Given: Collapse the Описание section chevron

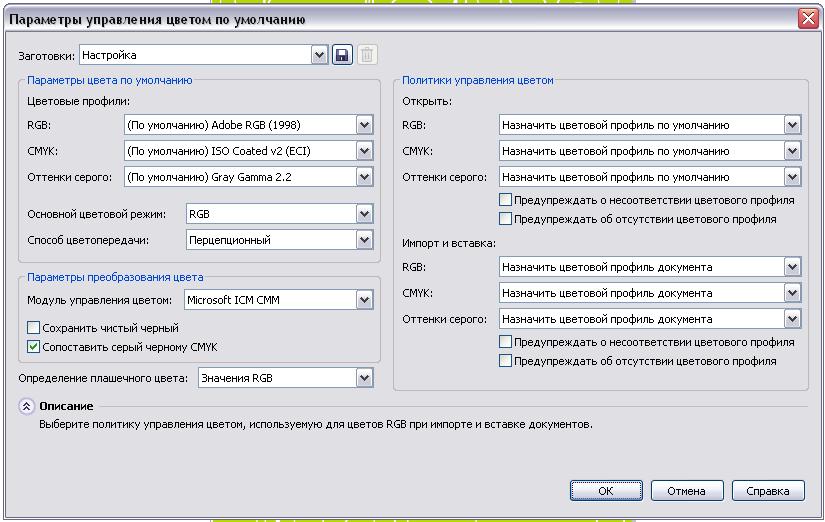Looking at the screenshot, I should tap(26, 406).
